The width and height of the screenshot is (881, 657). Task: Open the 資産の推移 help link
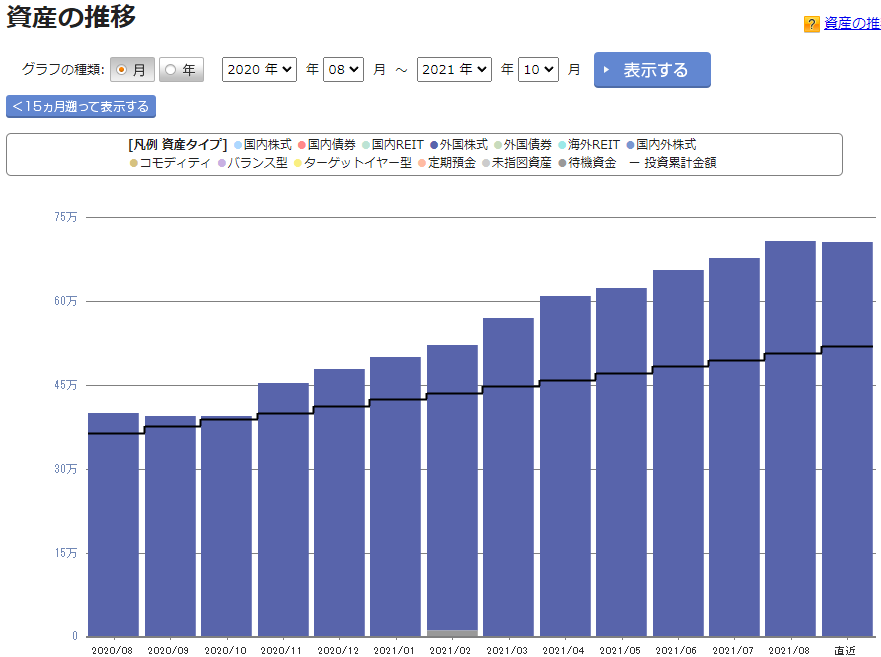852,24
